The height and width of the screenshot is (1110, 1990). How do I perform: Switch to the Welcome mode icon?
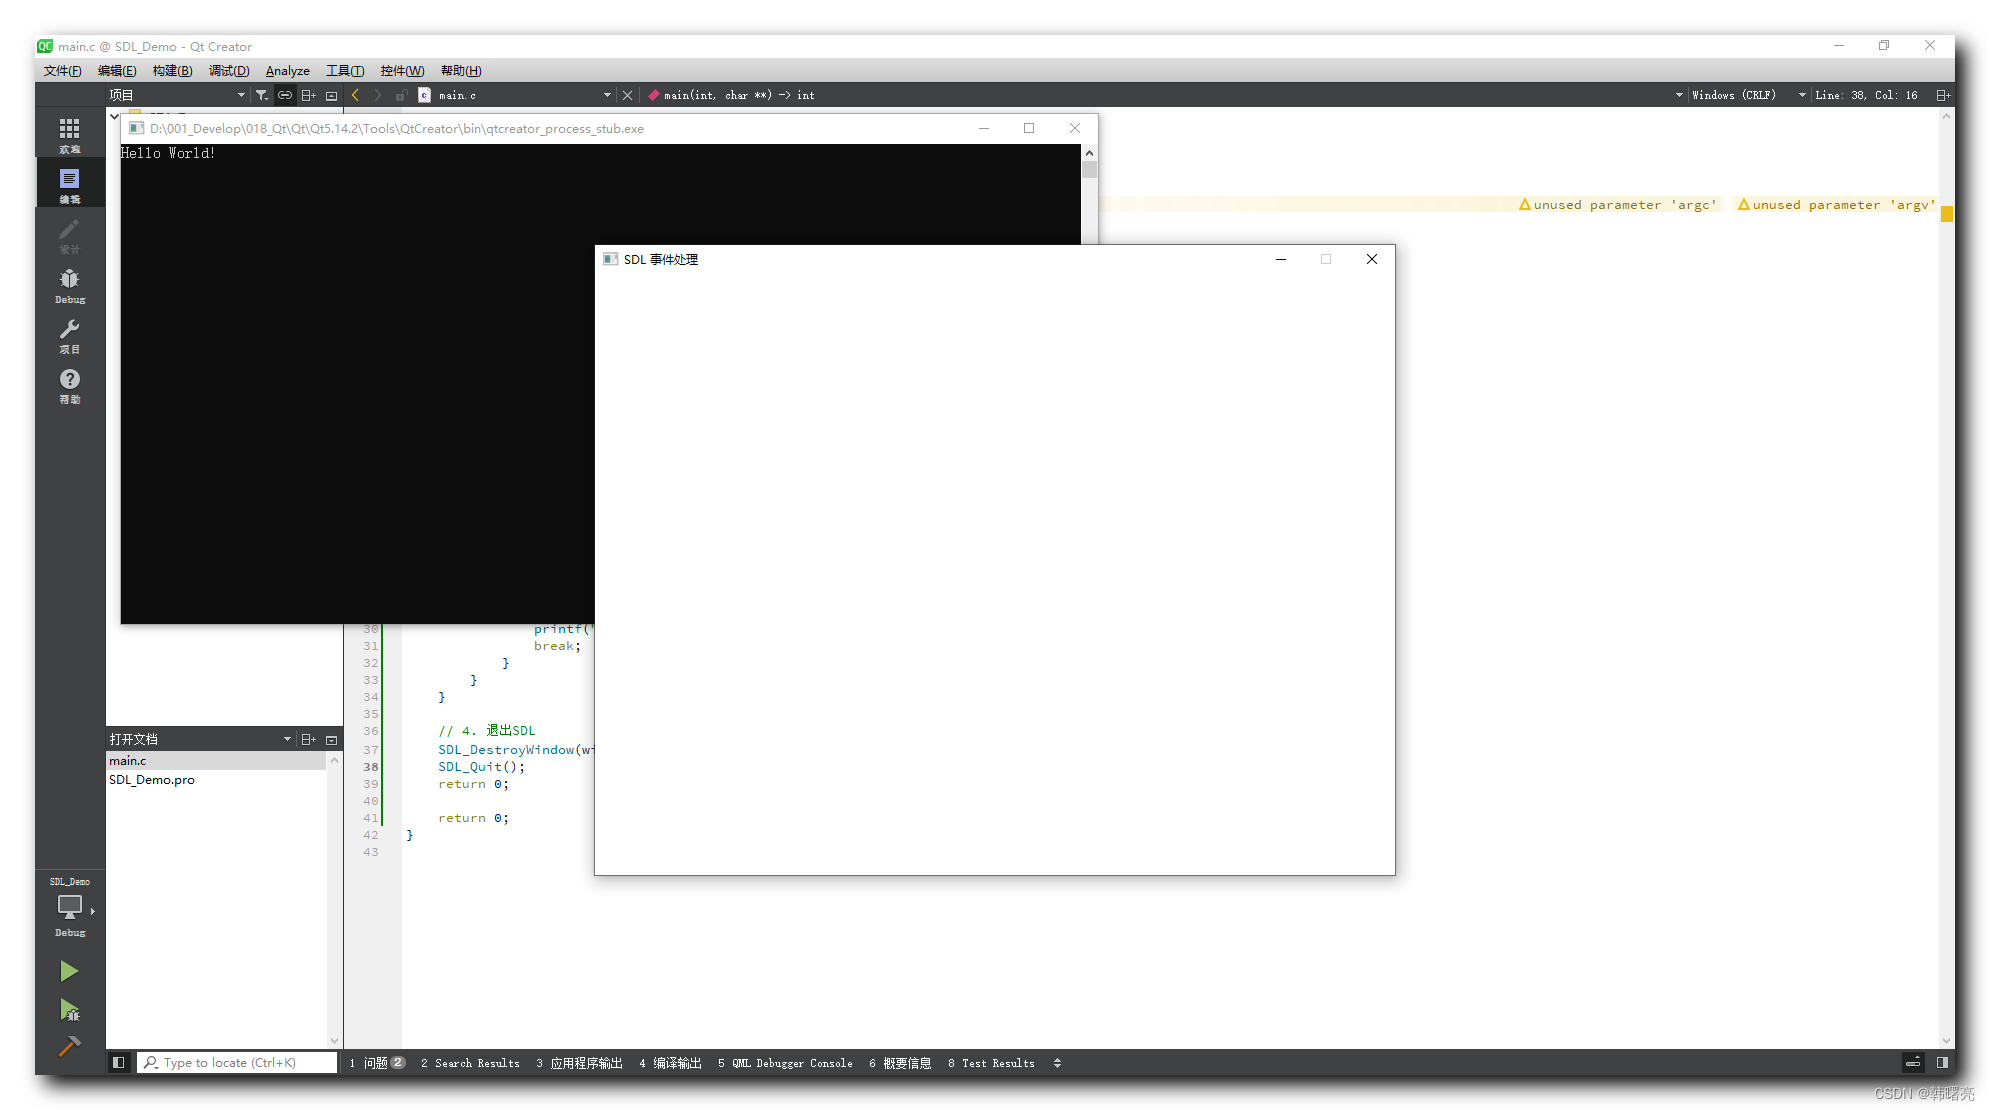coord(69,133)
